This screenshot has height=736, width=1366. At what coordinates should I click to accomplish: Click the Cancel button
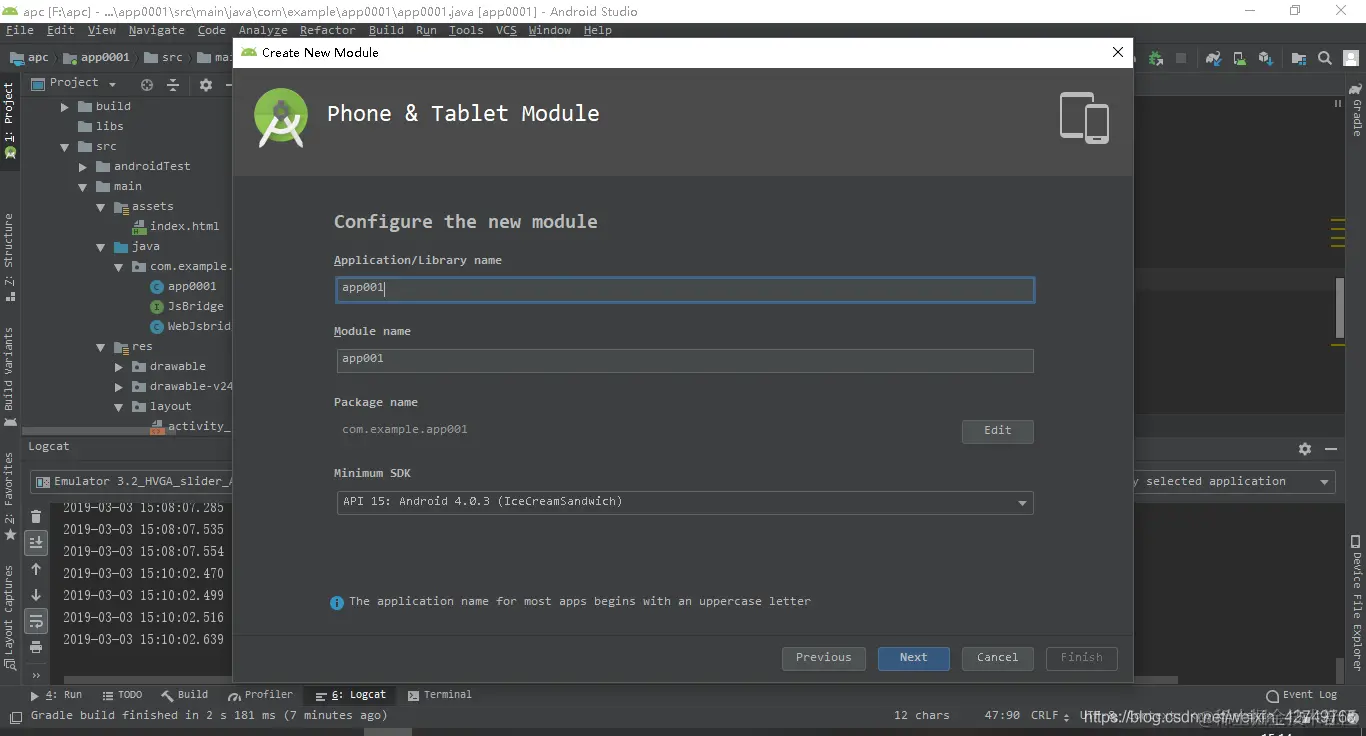[x=998, y=658]
